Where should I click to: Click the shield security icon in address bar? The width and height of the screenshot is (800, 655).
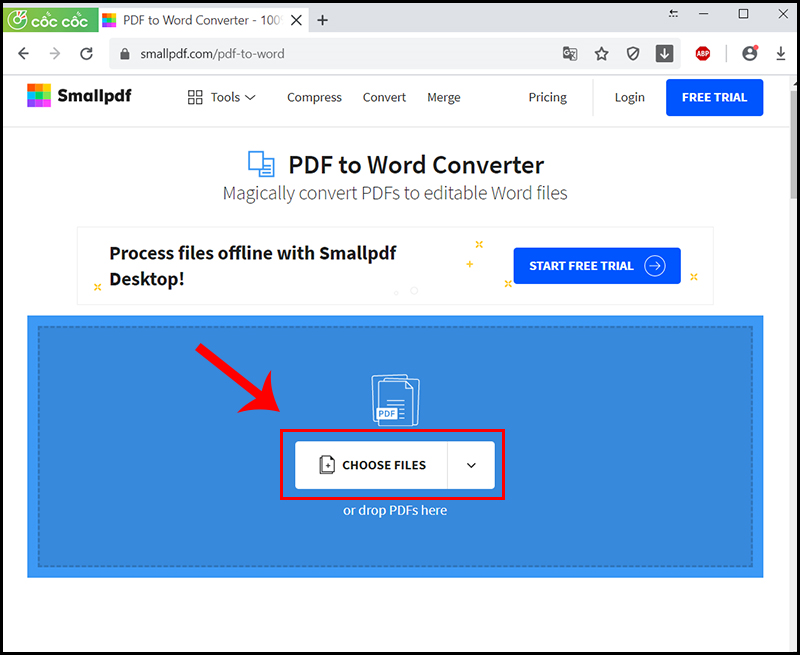(x=633, y=53)
